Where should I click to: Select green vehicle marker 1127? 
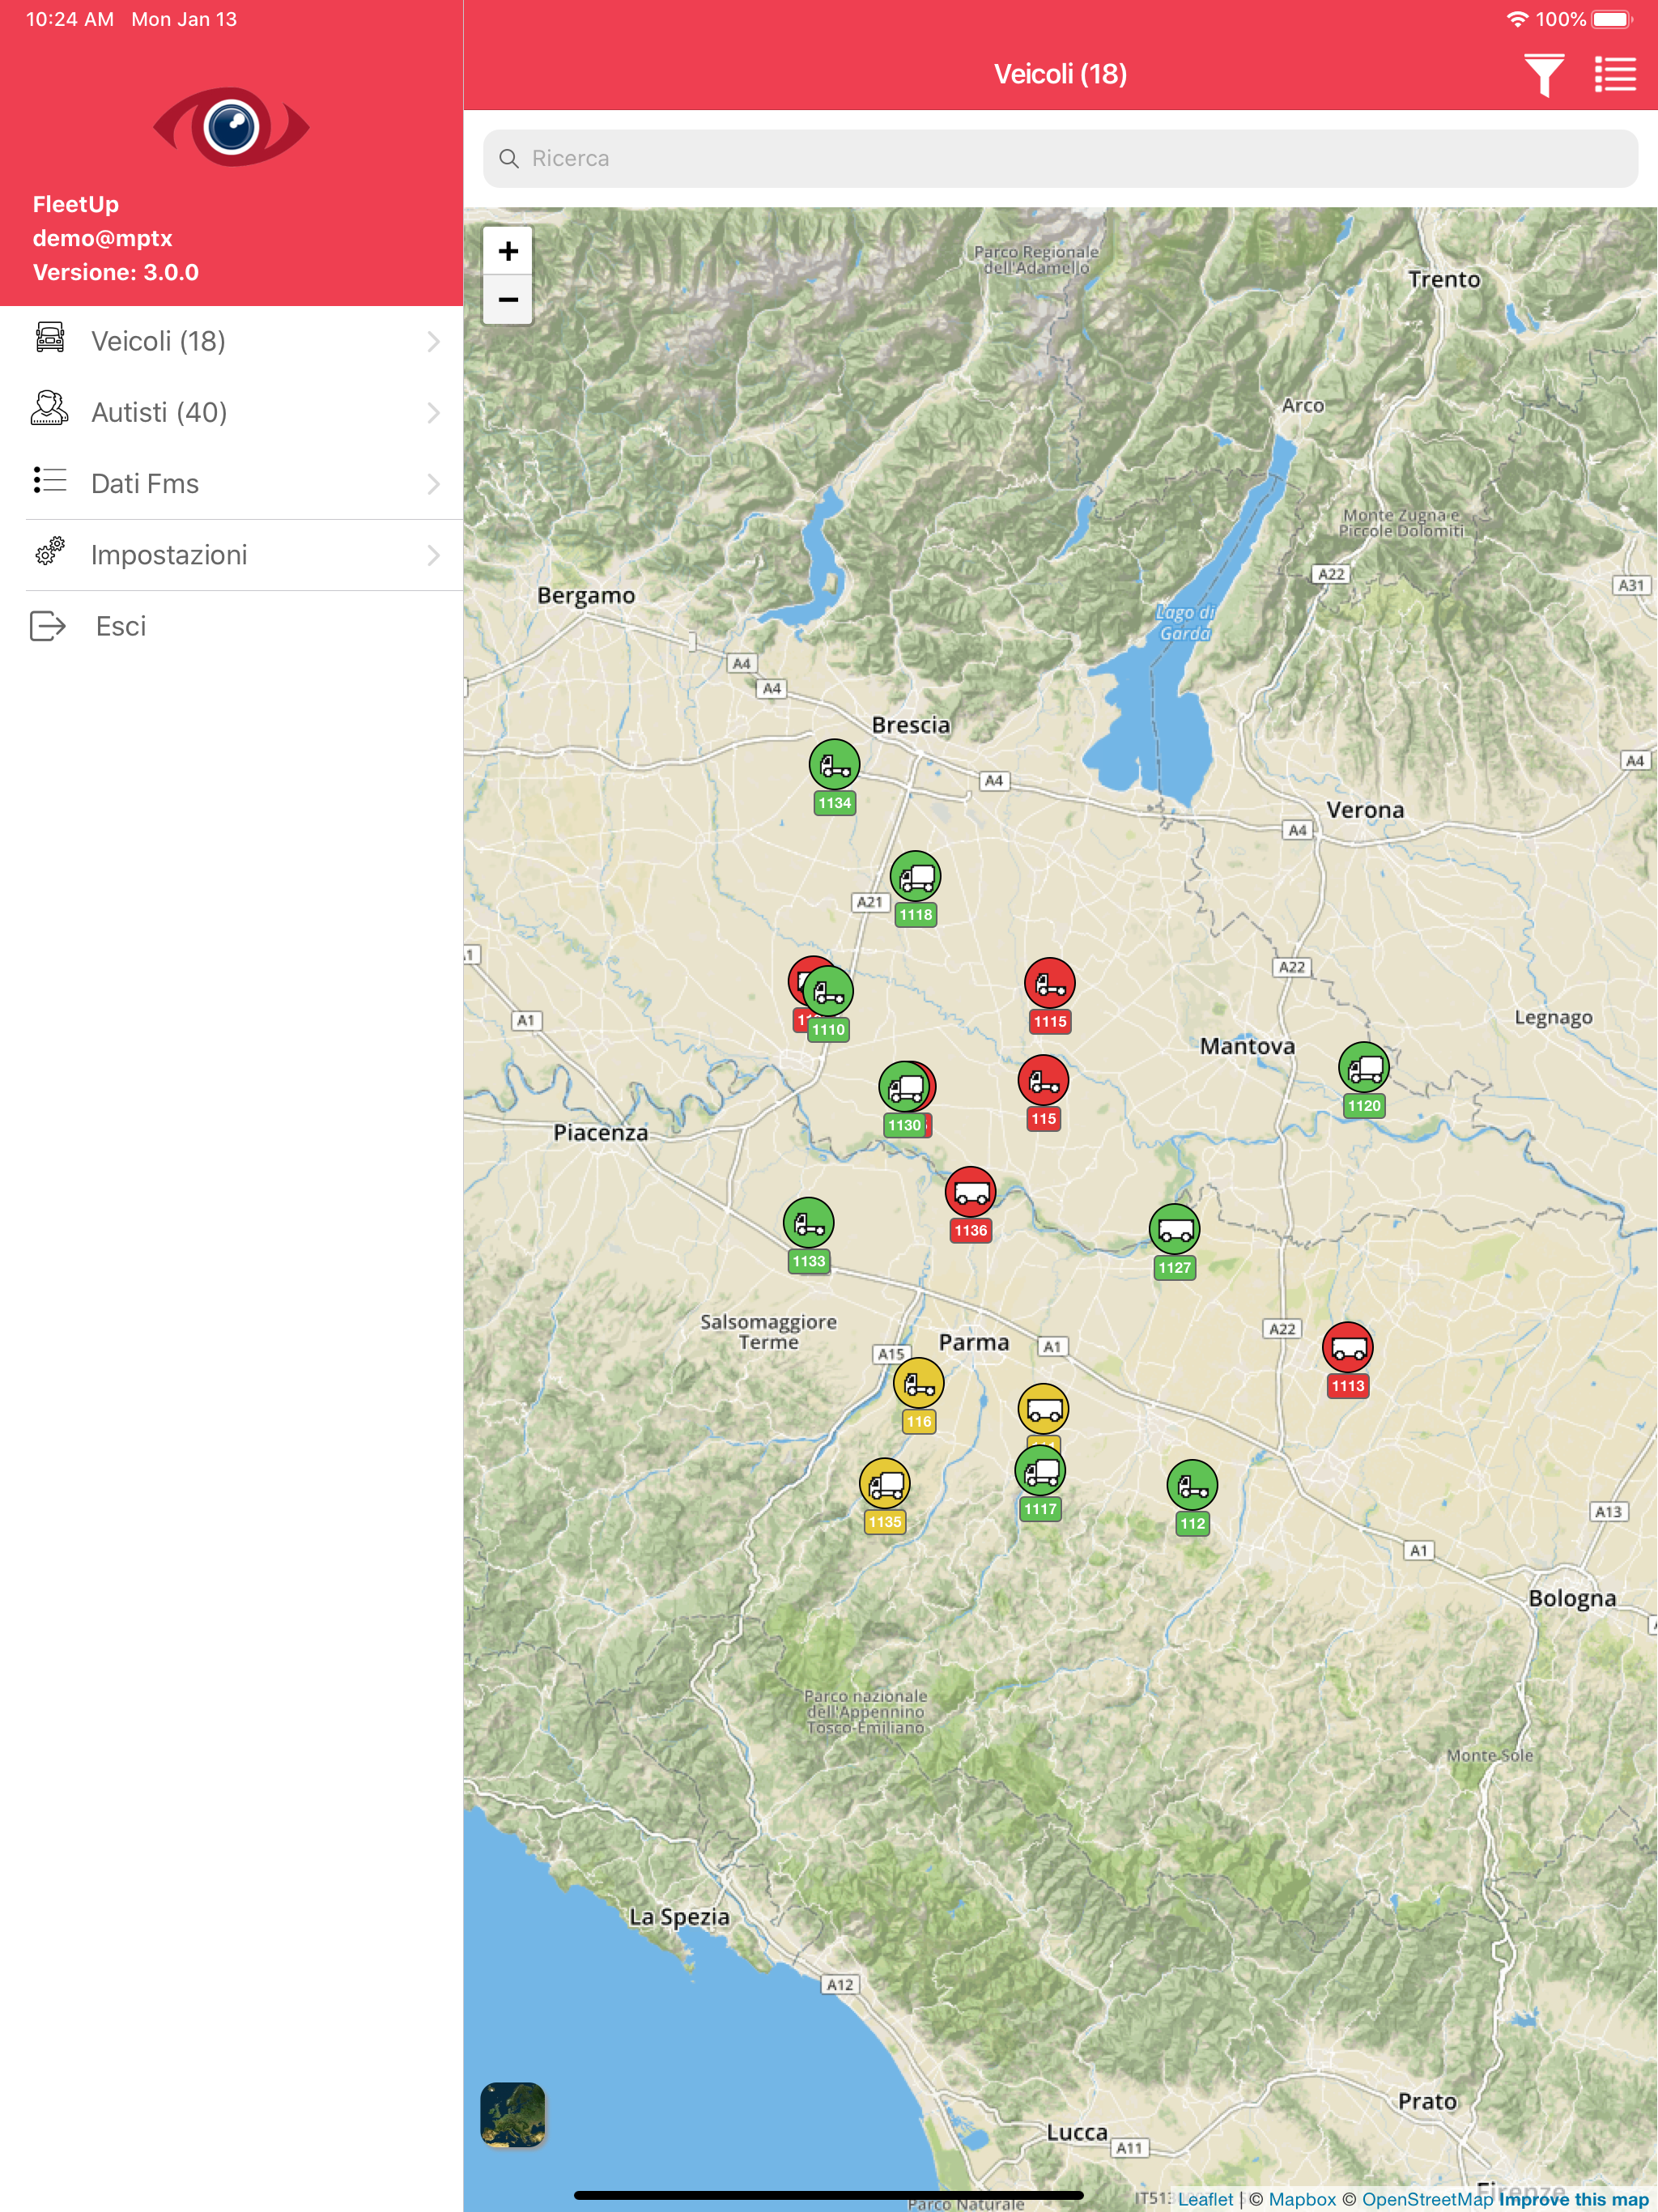(1174, 1231)
